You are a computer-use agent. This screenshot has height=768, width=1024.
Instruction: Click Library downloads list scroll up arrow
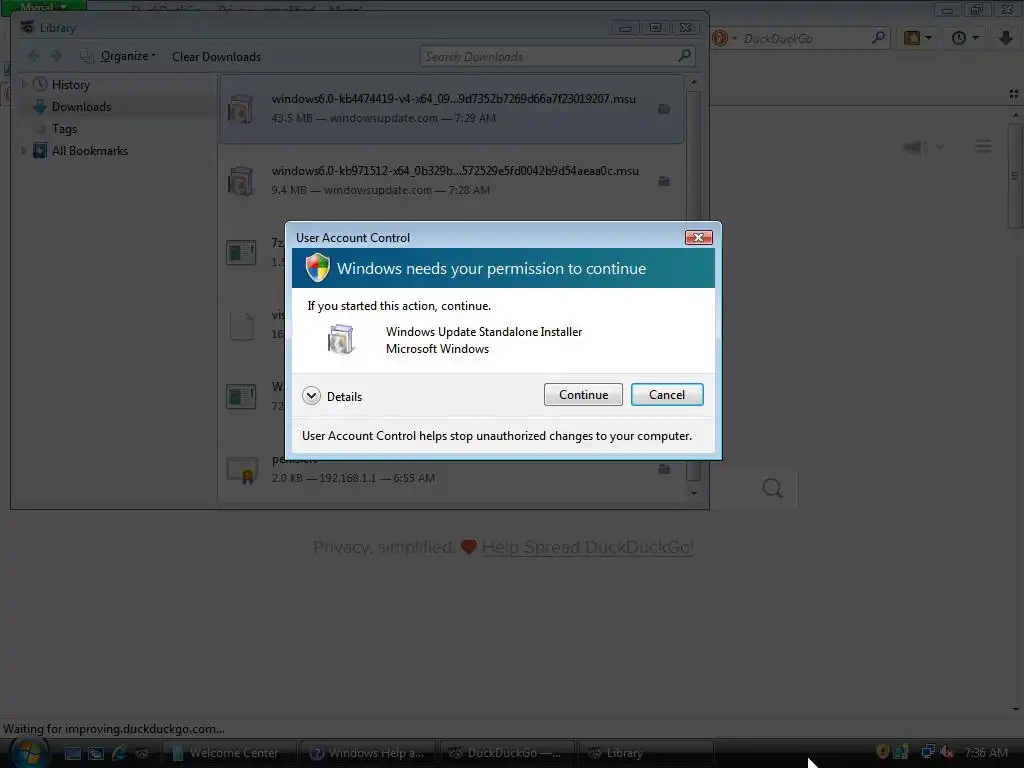pos(694,82)
